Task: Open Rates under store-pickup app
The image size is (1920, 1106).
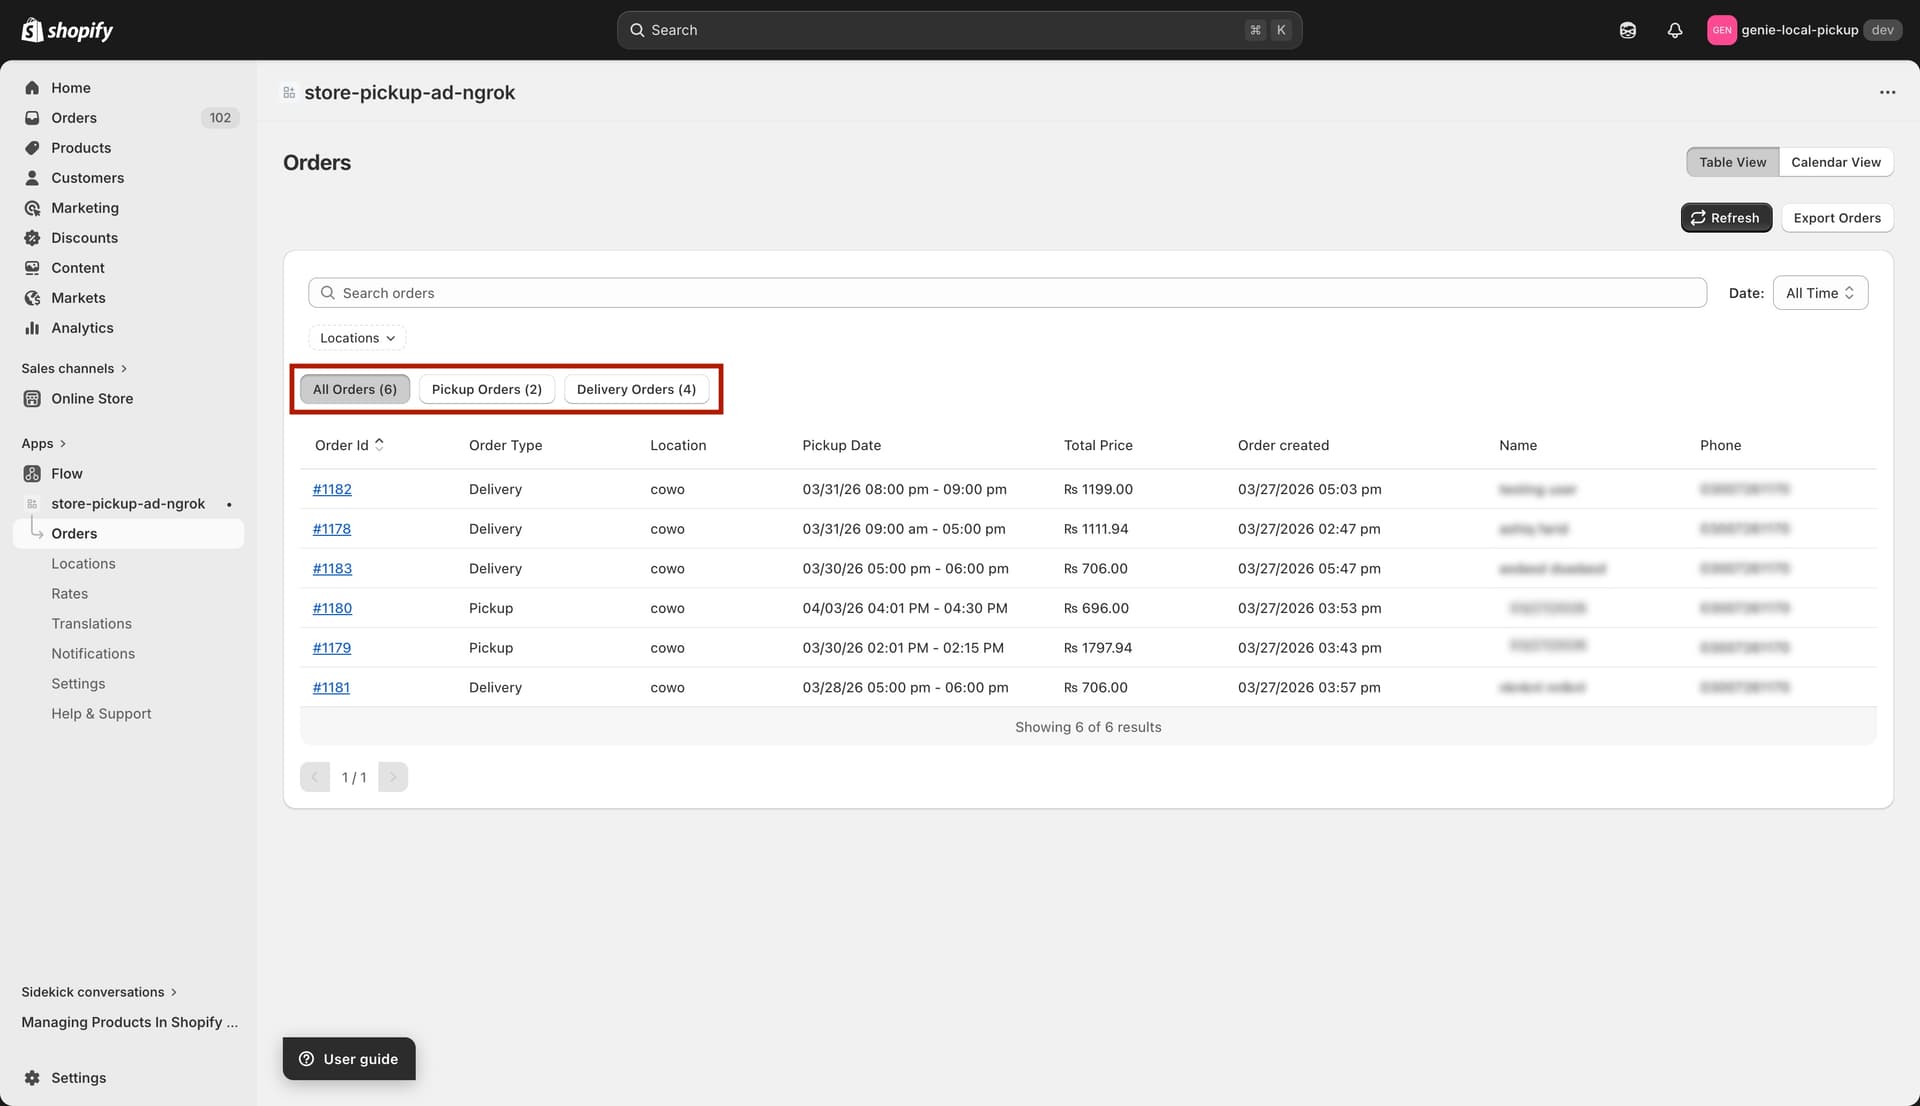Action: [69, 594]
